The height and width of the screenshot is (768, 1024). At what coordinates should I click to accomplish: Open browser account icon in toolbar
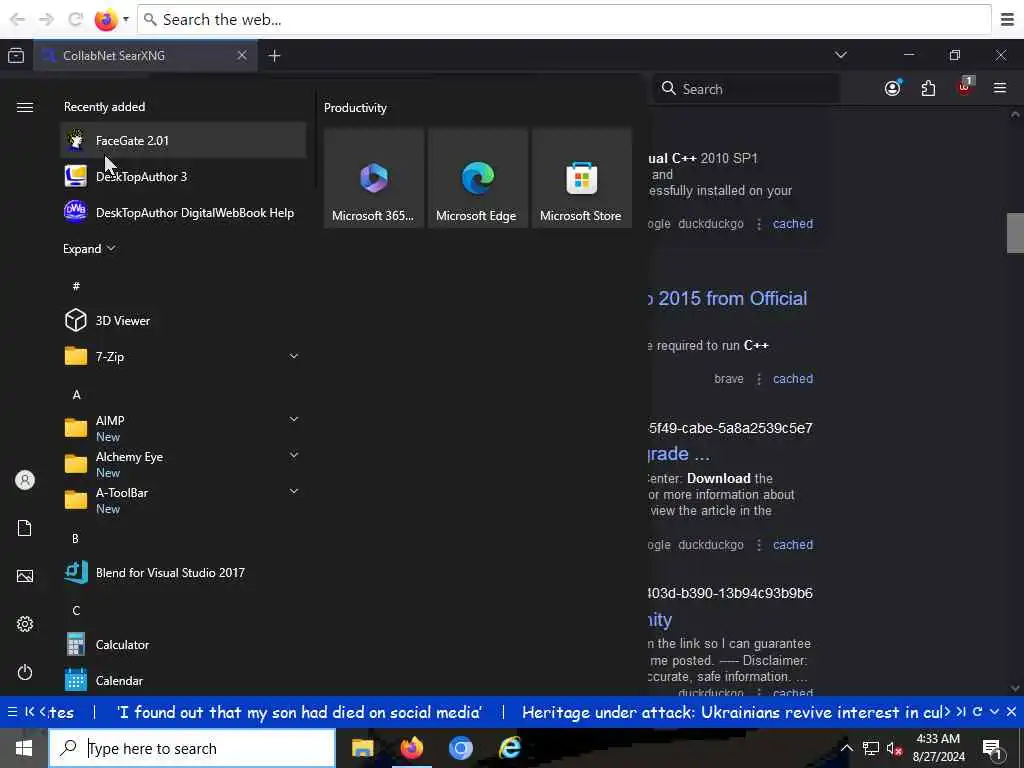pyautogui.click(x=893, y=88)
